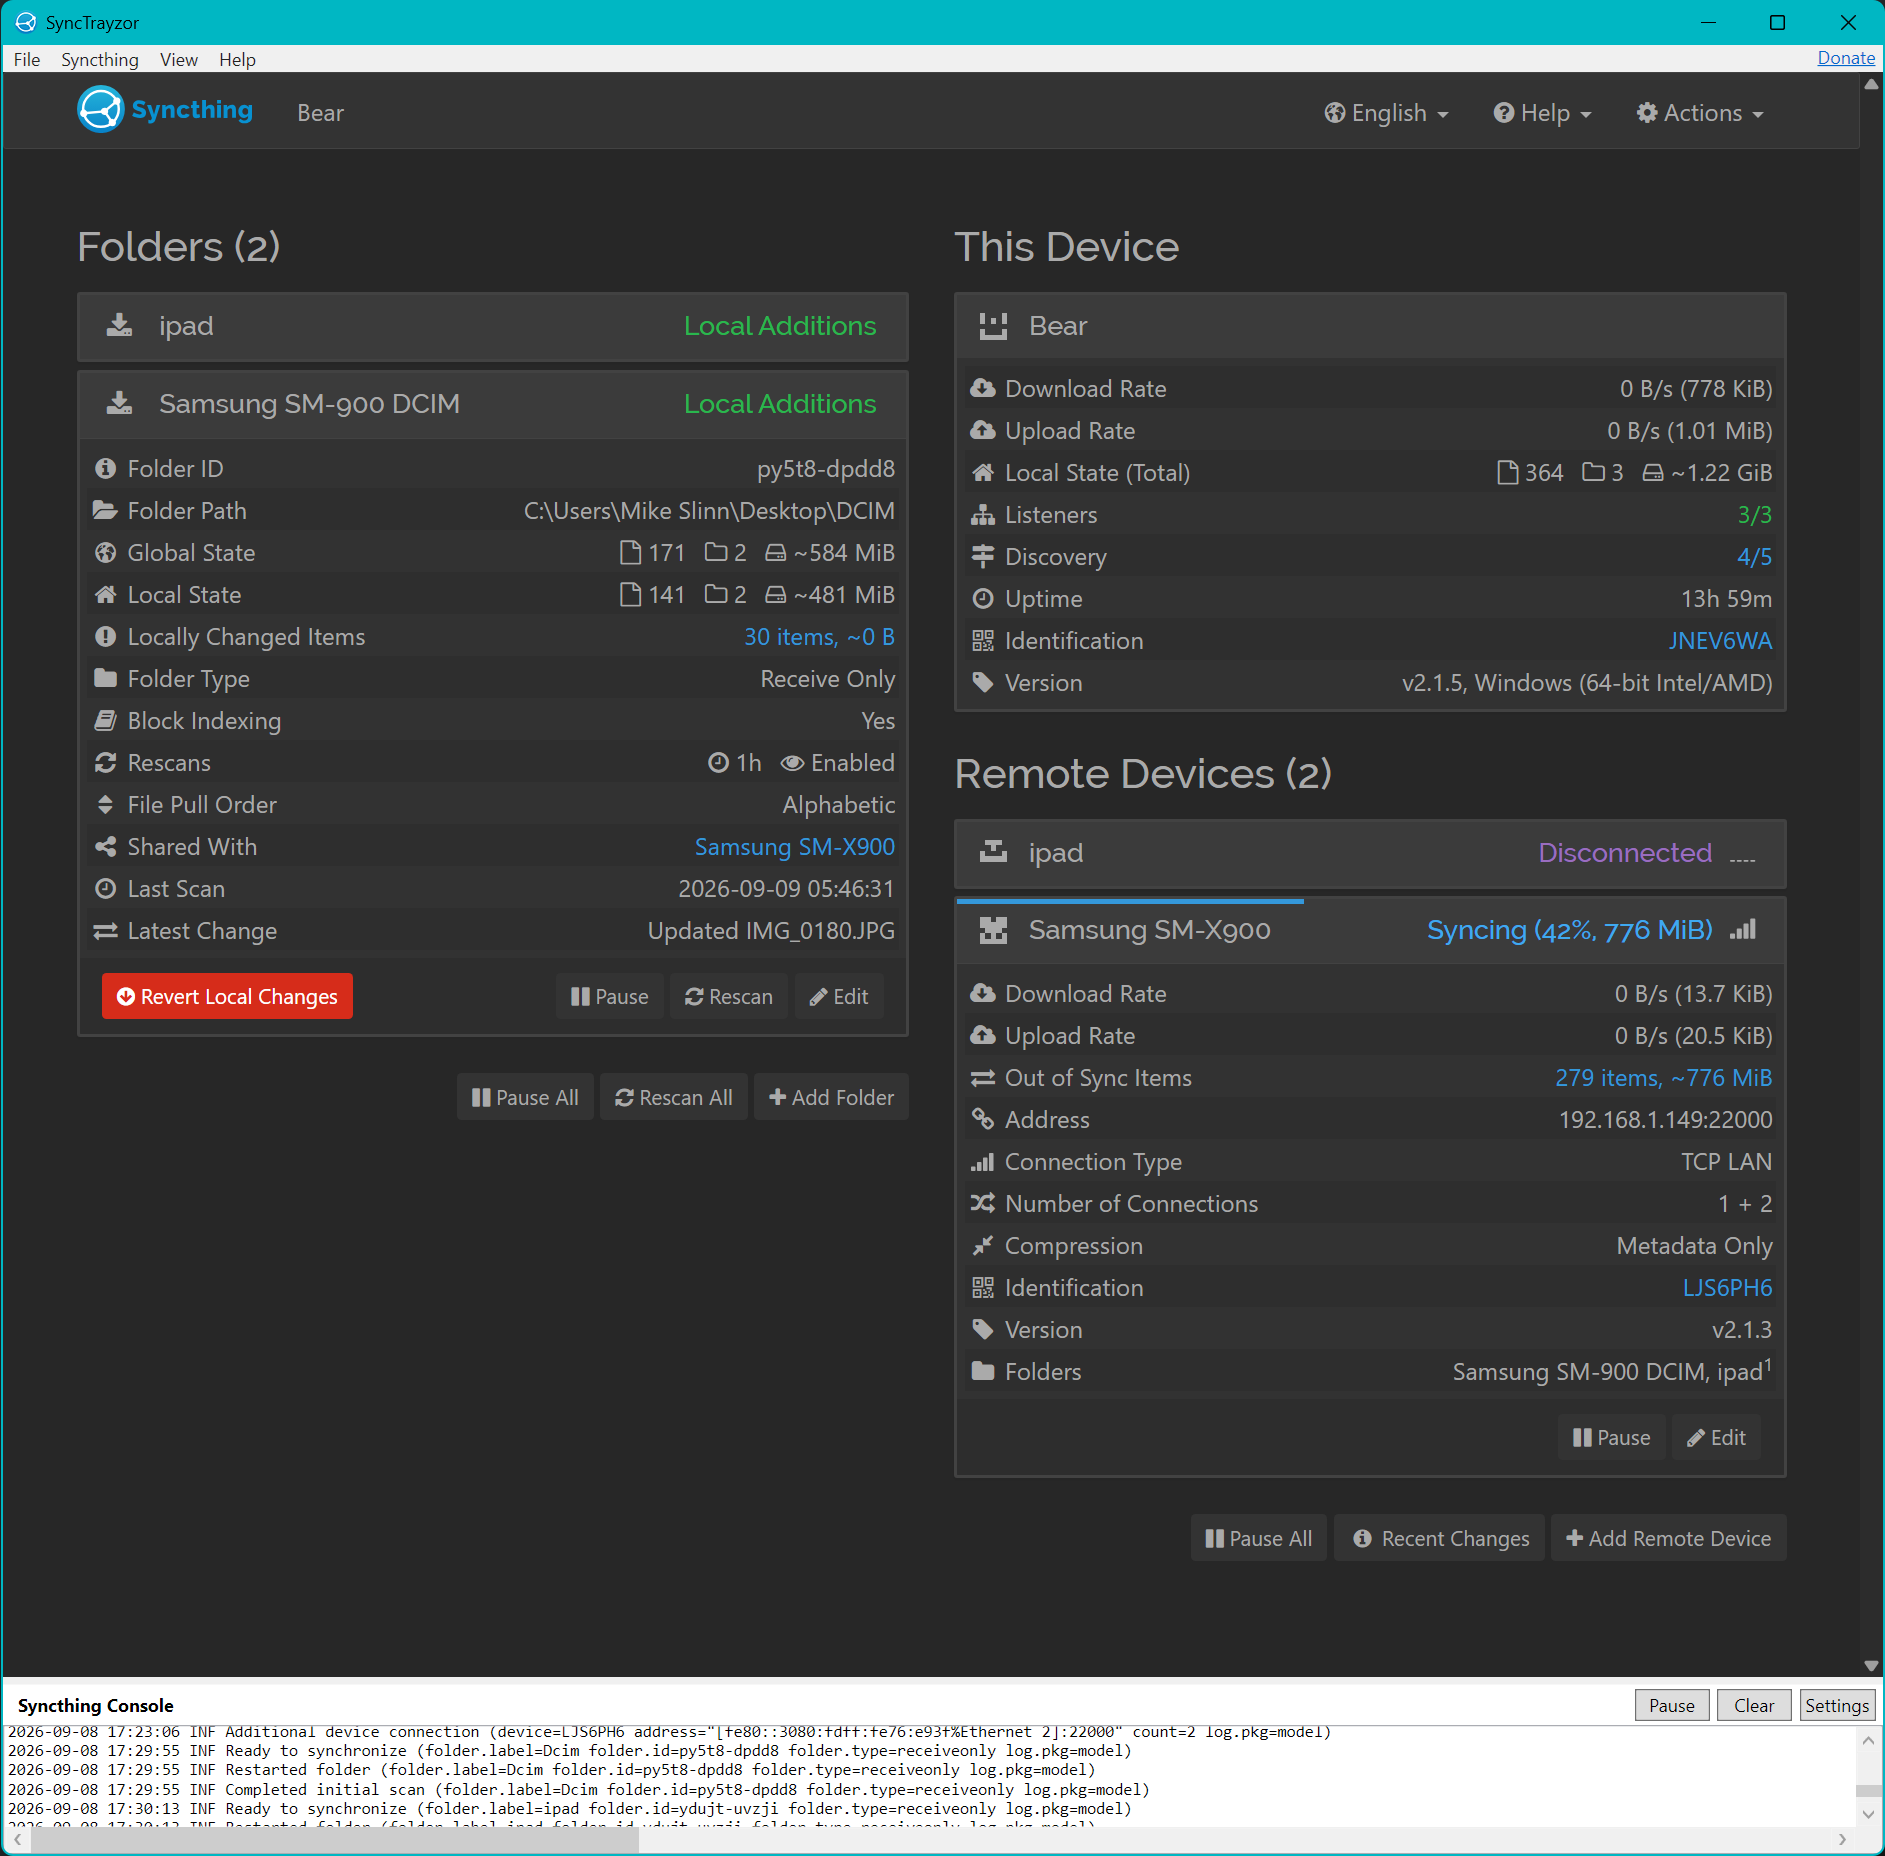The height and width of the screenshot is (1856, 1885).
Task: Click the Local State home icon in folder panel
Action: pos(105,595)
